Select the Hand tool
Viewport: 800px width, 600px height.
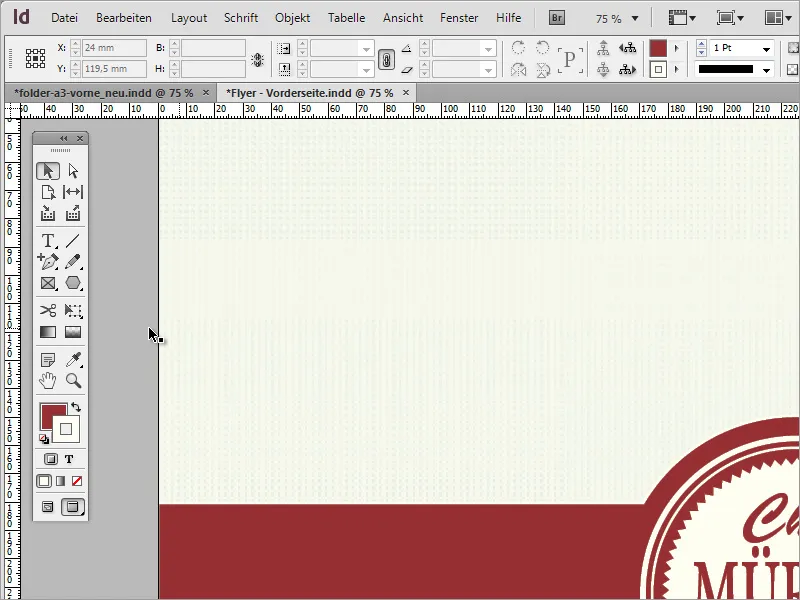(x=48, y=381)
